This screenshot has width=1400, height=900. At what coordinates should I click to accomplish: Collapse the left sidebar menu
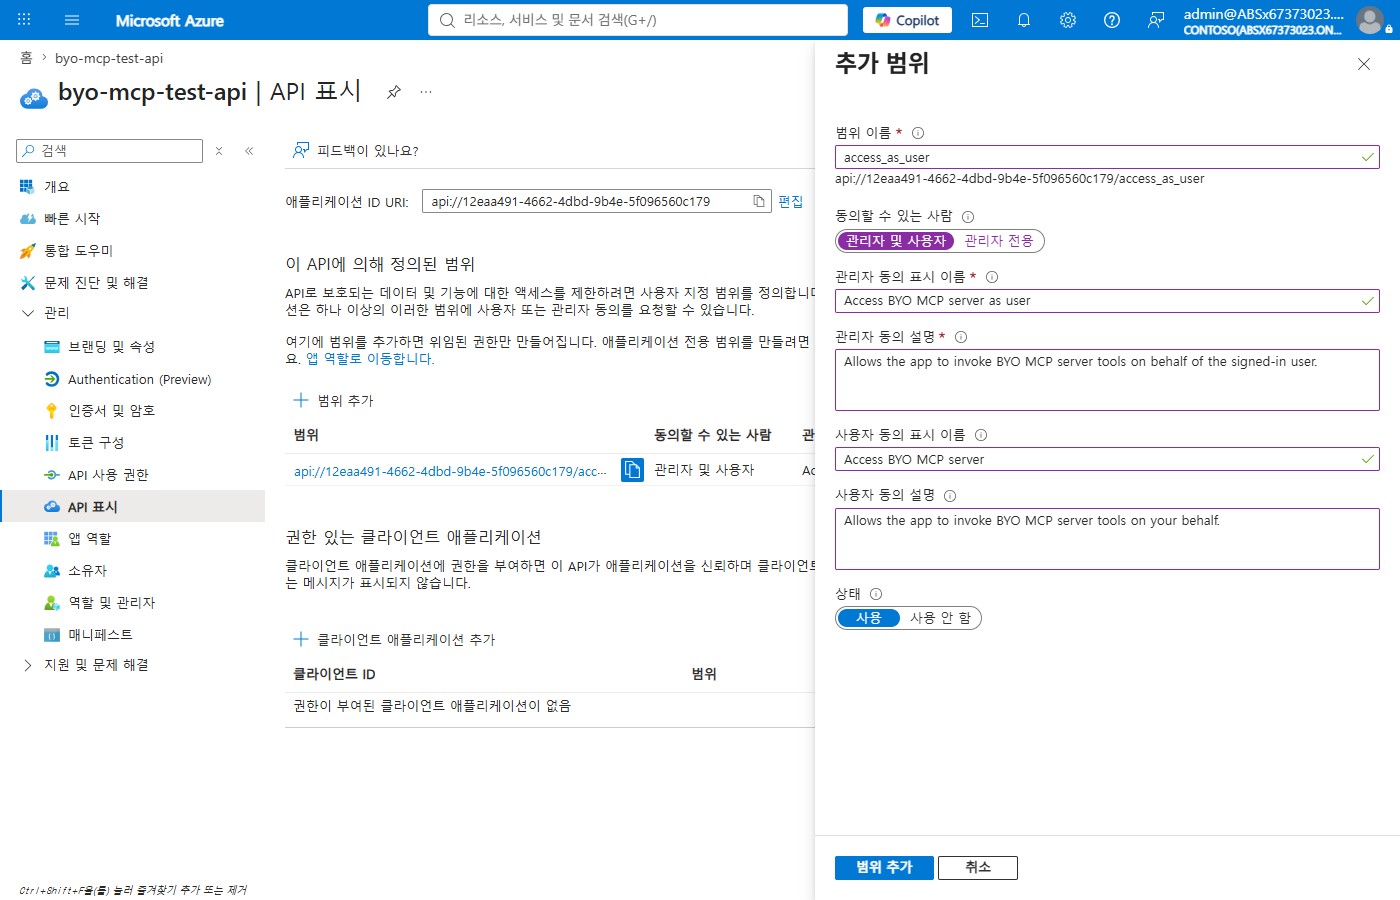click(x=249, y=151)
